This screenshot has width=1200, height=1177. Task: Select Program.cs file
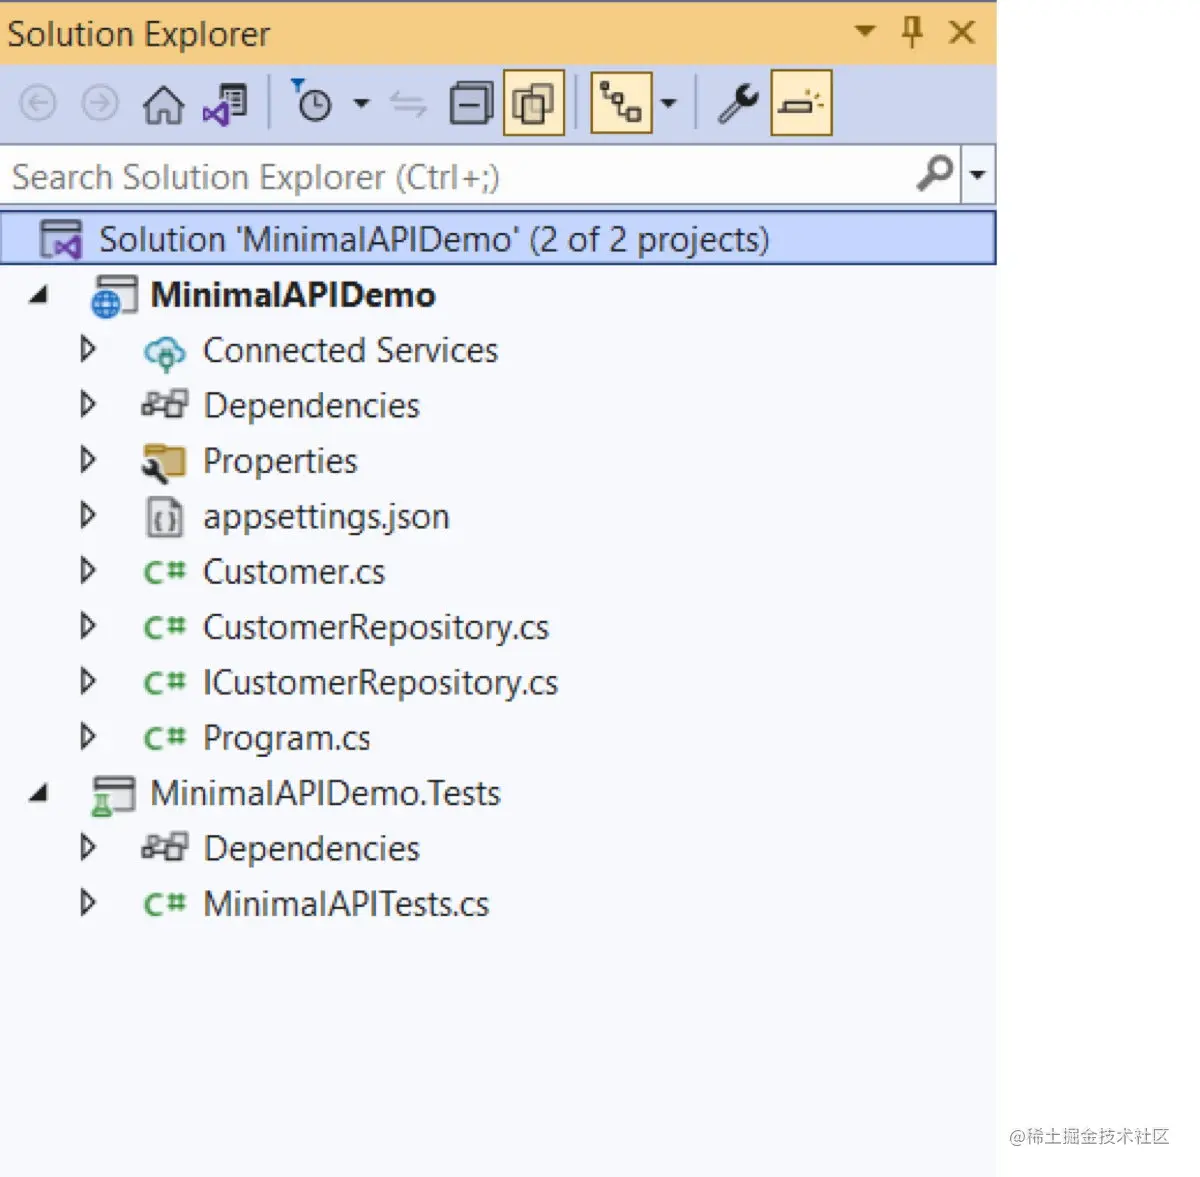tap(287, 738)
